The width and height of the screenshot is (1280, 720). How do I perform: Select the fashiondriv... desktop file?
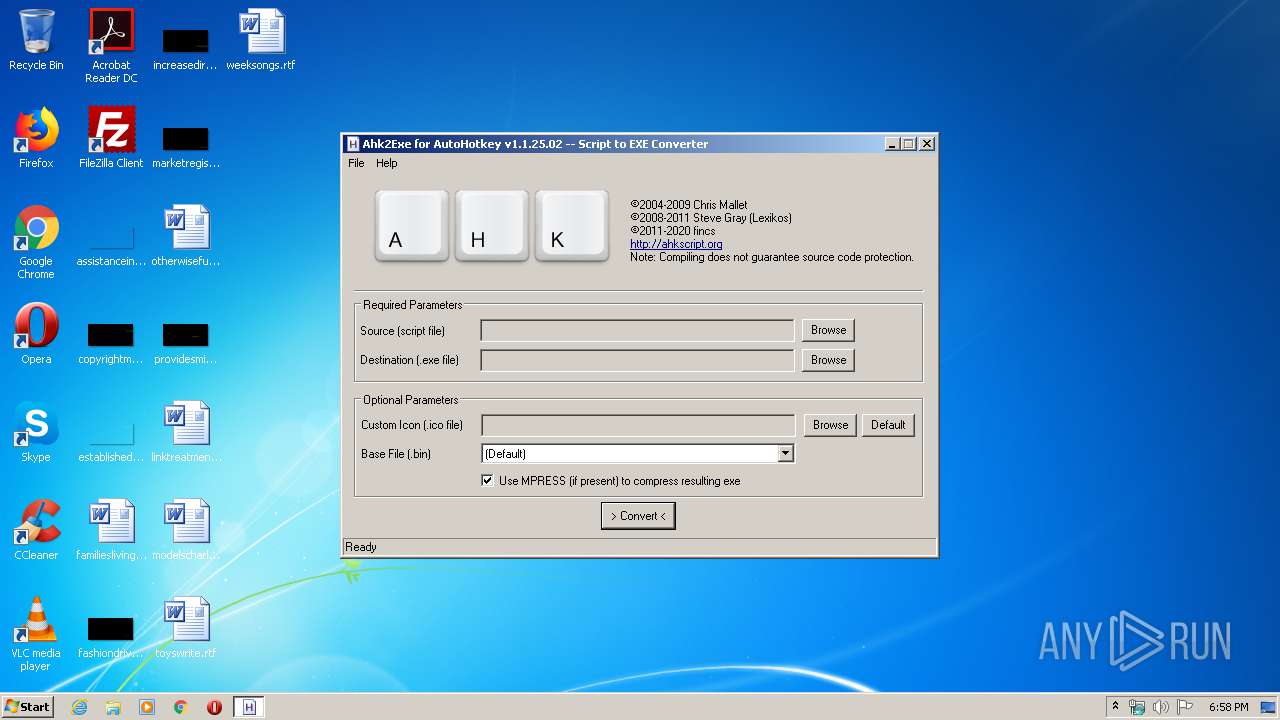click(111, 635)
